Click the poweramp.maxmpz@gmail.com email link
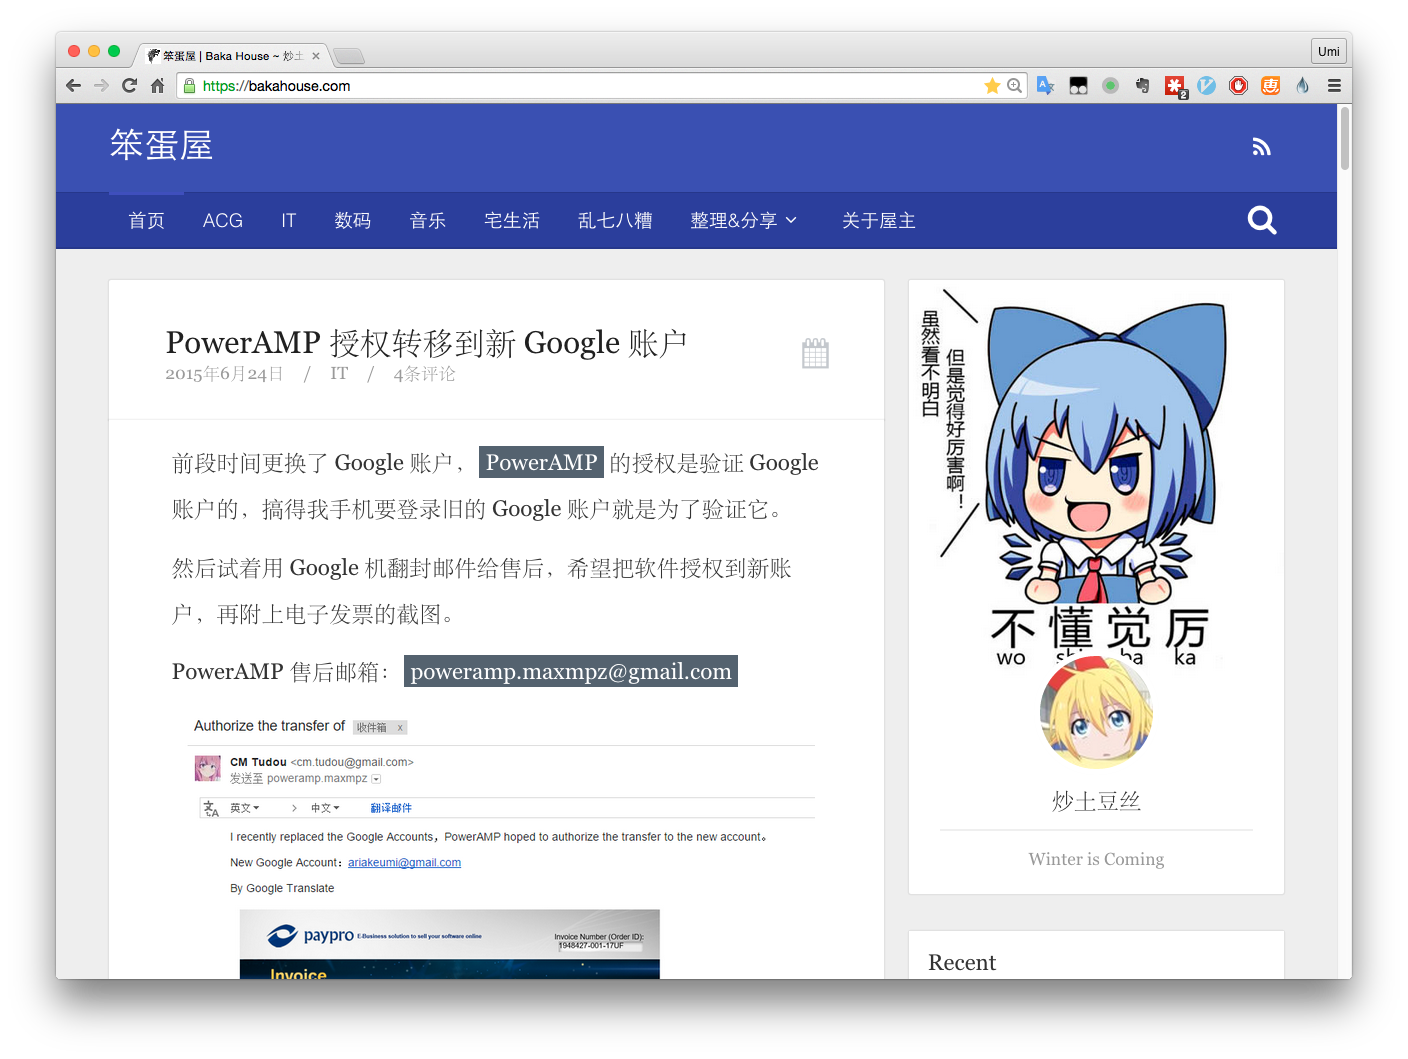This screenshot has height=1059, width=1408. (x=570, y=671)
